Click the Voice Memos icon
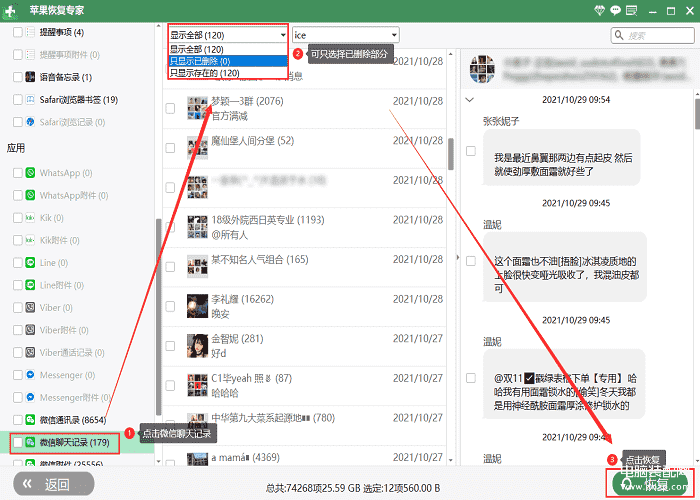Viewport: 700px width, 500px height. 30,77
